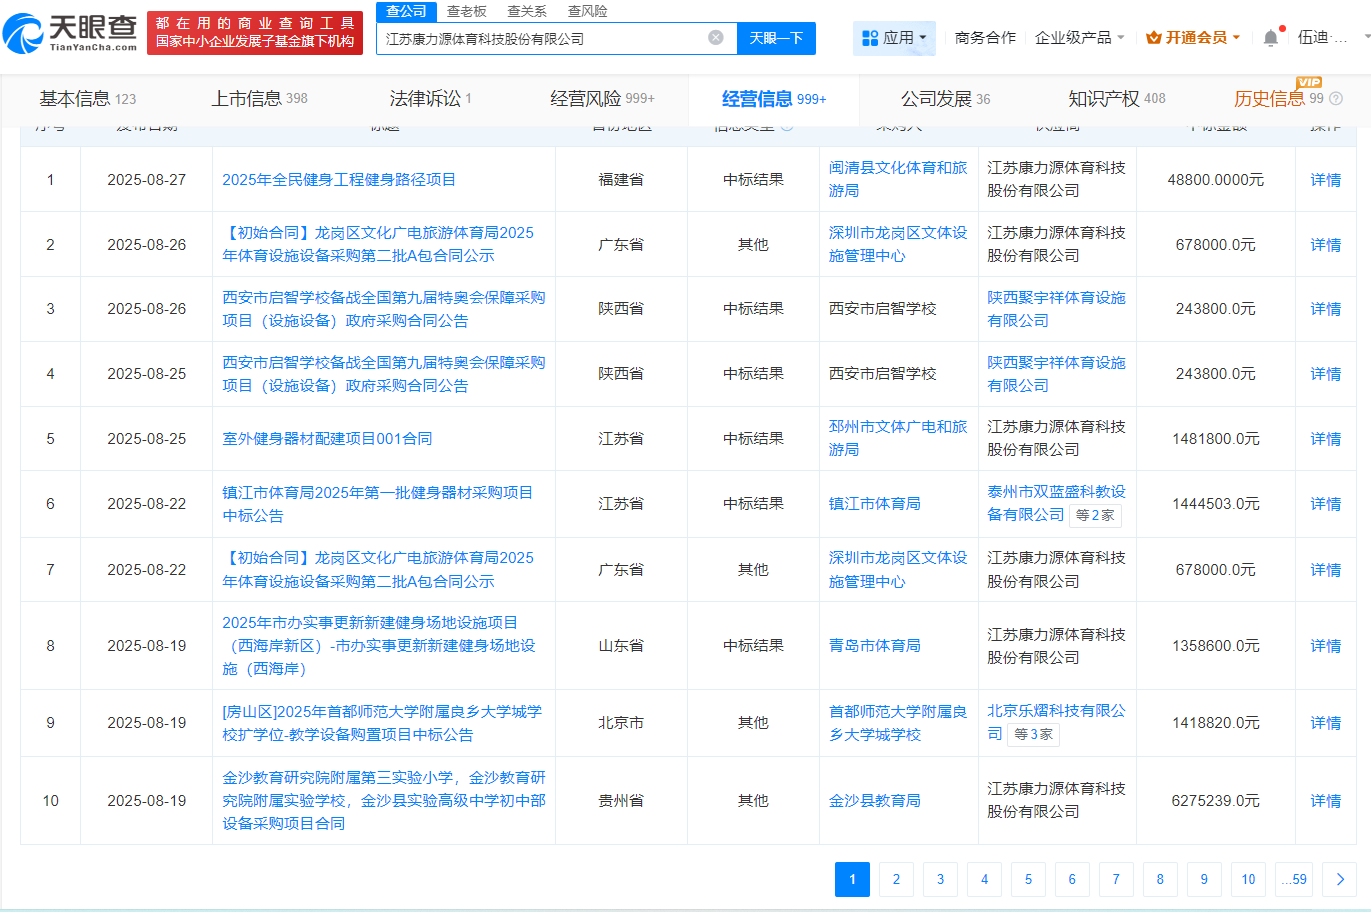Open purchaser 青岛市体育局
Screen dimensions: 1371x912
click(x=874, y=645)
